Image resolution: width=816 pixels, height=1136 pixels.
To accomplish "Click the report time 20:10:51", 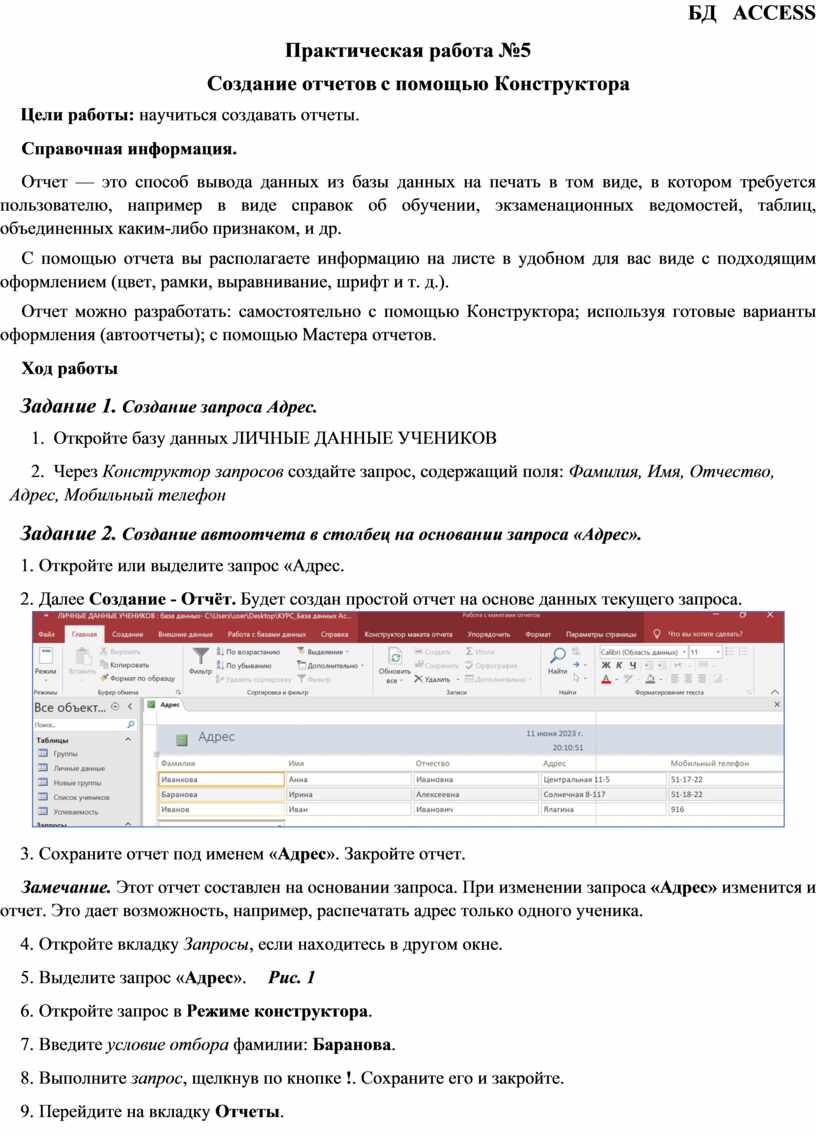I will click(x=567, y=747).
